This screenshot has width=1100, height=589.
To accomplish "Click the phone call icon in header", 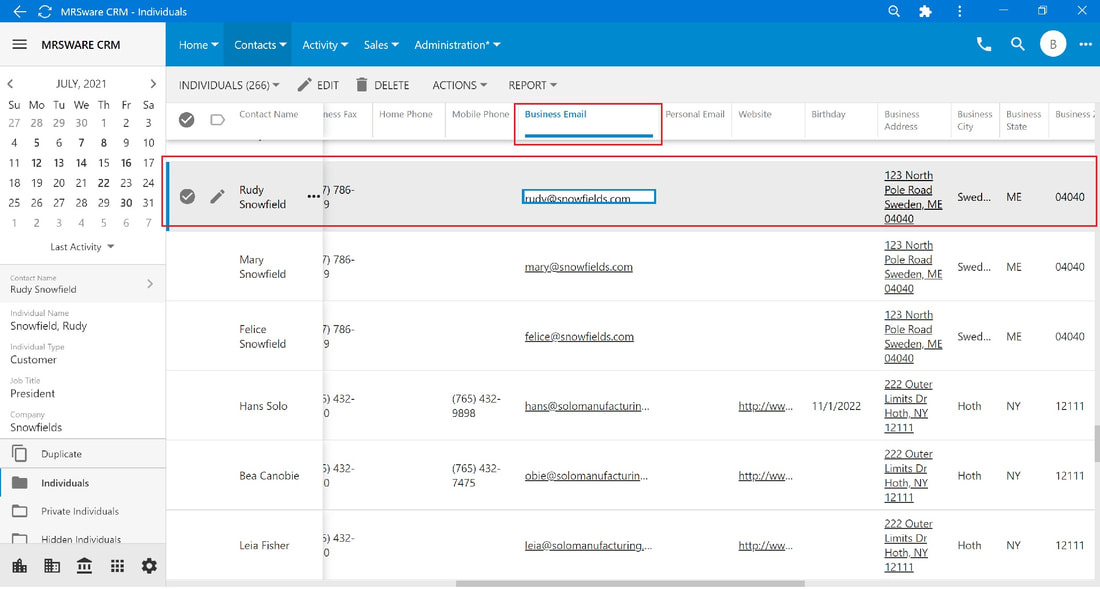I will point(984,44).
